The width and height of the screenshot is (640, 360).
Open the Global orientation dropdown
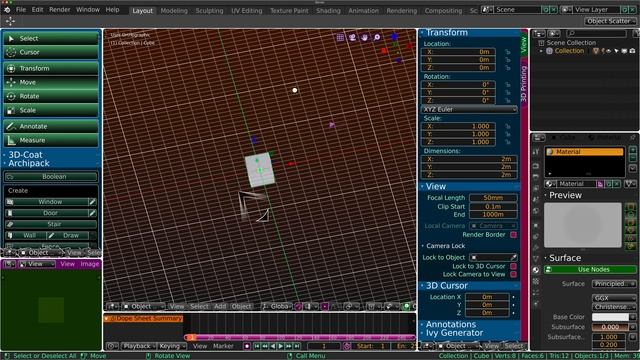(277, 306)
